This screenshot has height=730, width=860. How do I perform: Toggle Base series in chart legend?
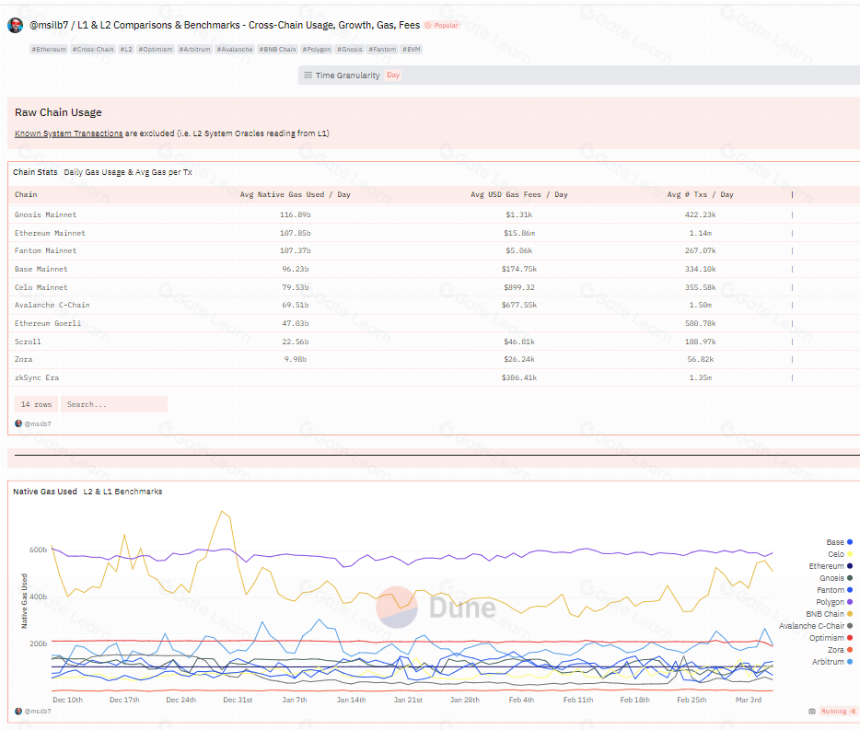tap(839, 542)
